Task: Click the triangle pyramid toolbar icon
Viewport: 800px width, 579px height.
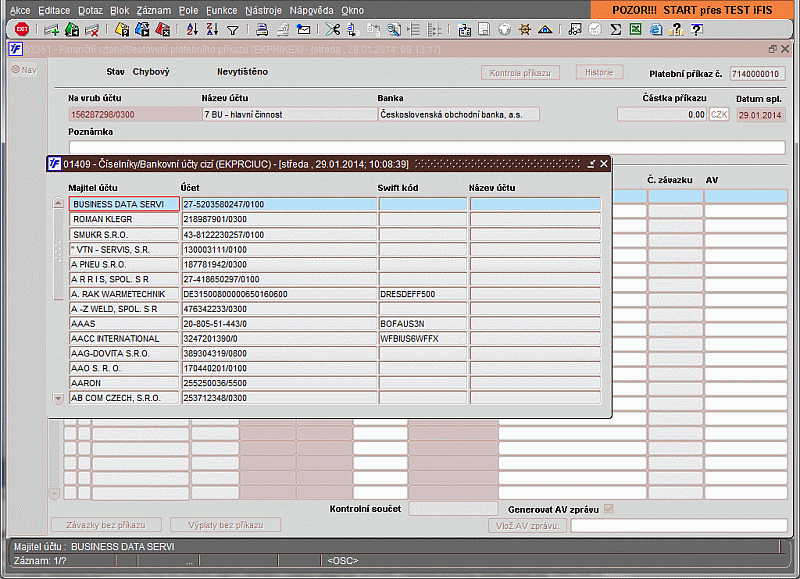Action: pos(545,30)
